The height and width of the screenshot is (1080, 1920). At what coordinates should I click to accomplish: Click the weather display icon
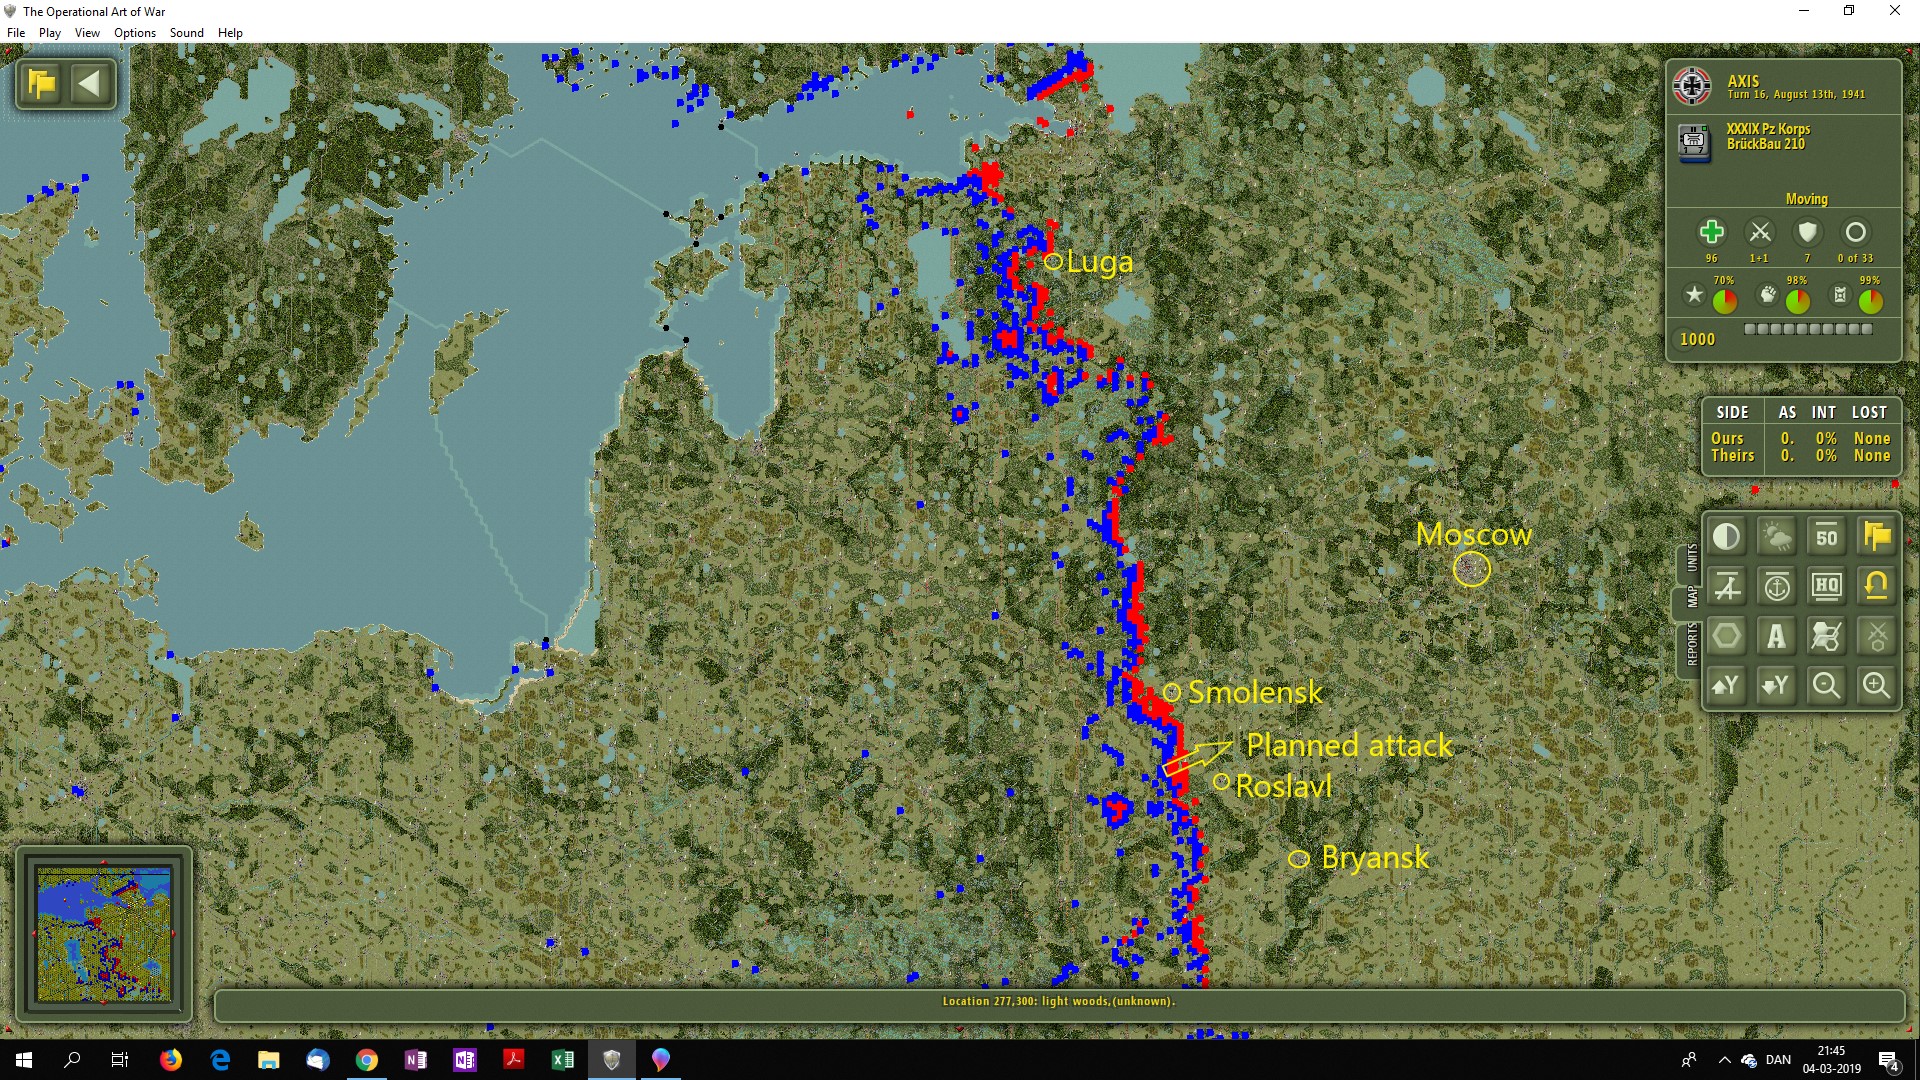coord(1777,537)
